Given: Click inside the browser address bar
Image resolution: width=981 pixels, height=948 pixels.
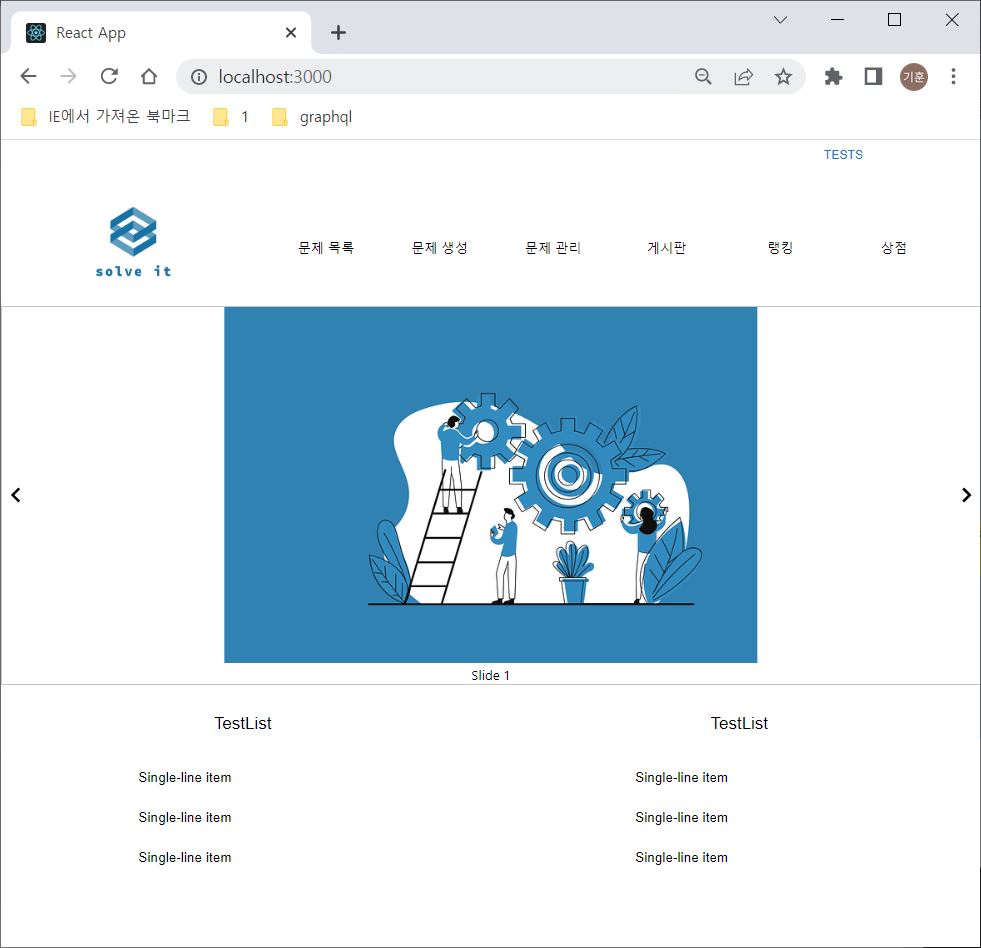Looking at the screenshot, I should coord(400,76).
